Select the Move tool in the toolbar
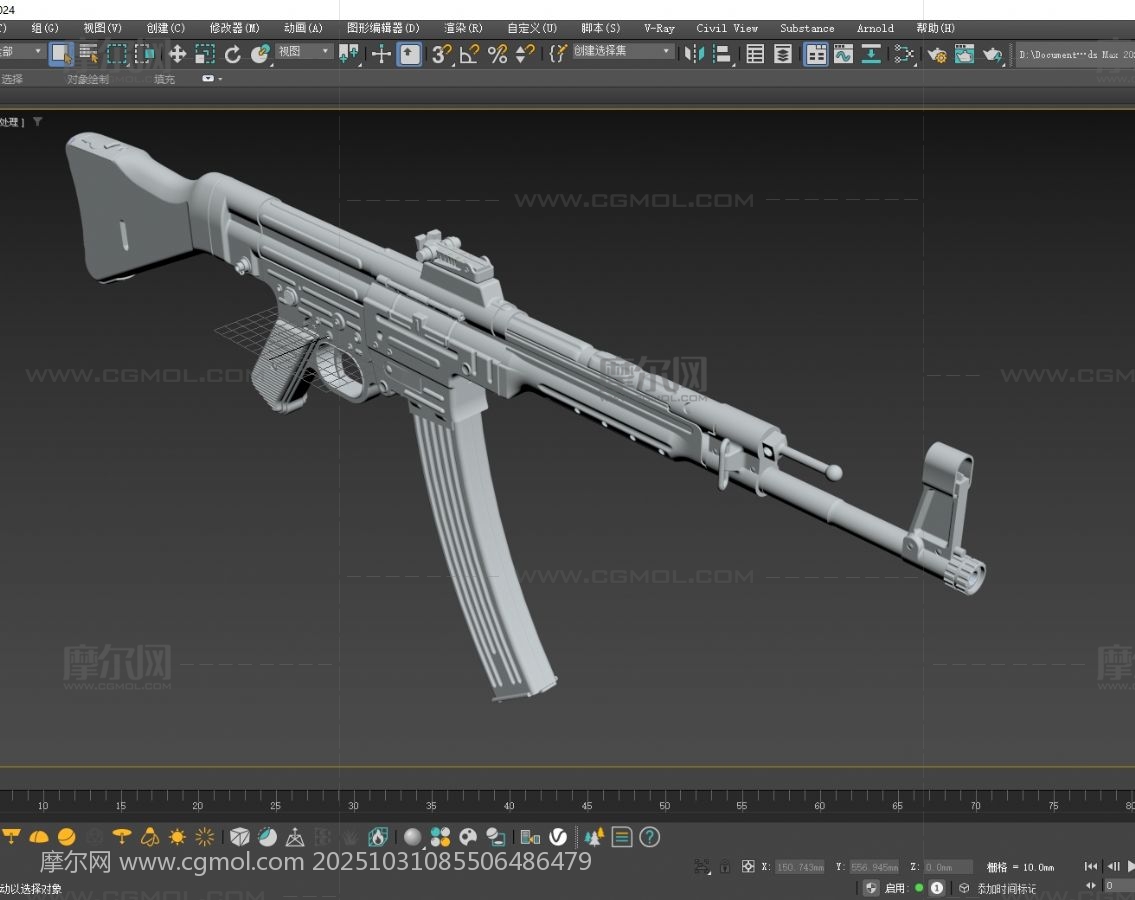 [177, 54]
